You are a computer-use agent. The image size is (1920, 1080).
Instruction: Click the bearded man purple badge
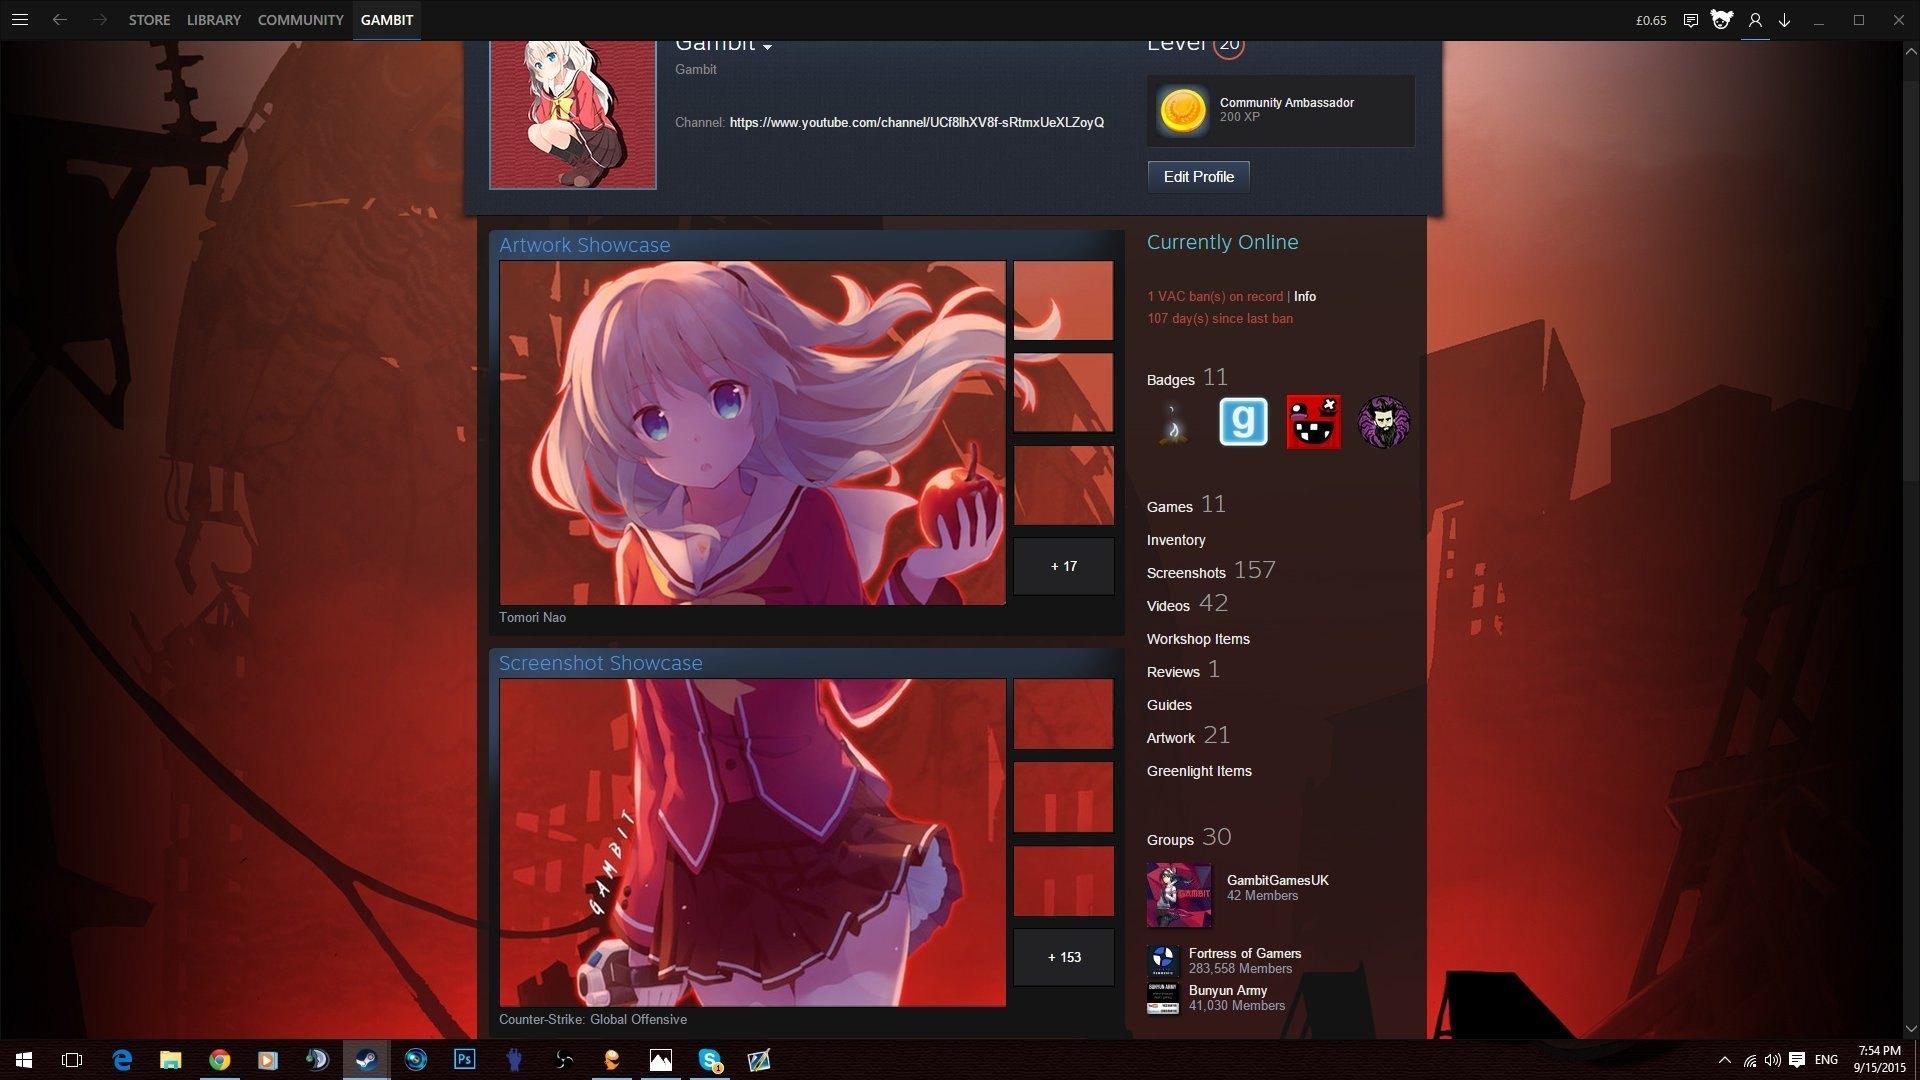coord(1384,422)
